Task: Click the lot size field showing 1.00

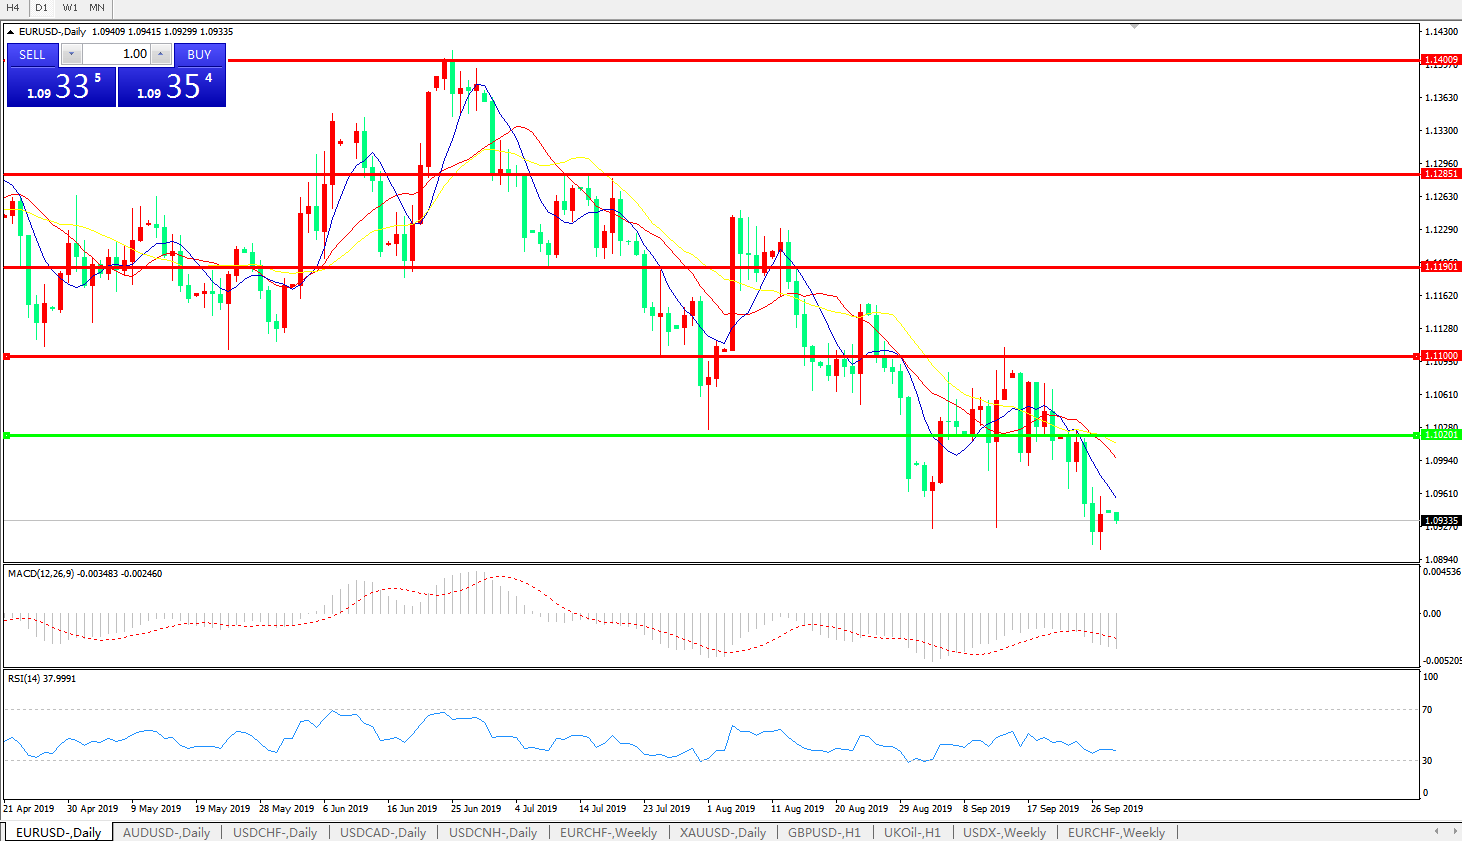Action: click(x=116, y=54)
